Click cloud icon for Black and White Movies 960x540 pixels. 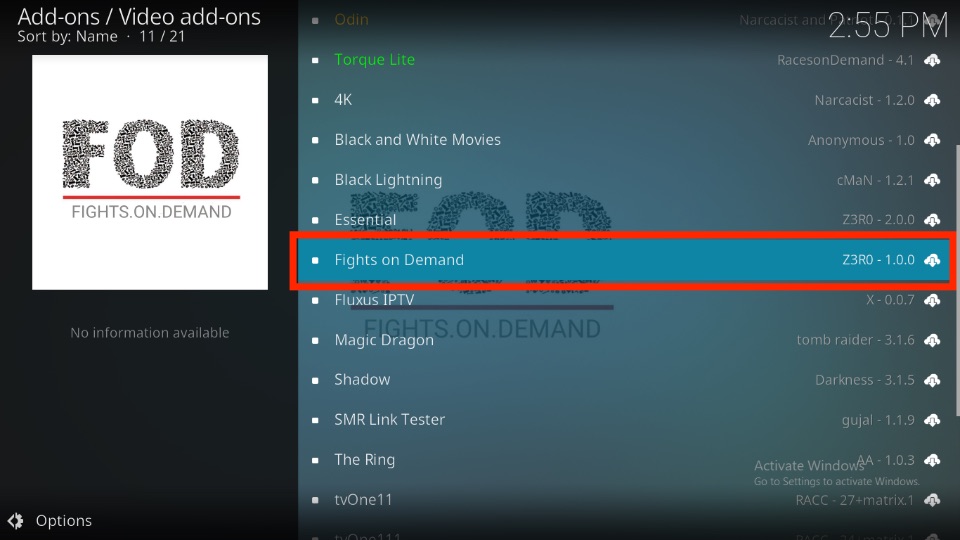tap(932, 140)
